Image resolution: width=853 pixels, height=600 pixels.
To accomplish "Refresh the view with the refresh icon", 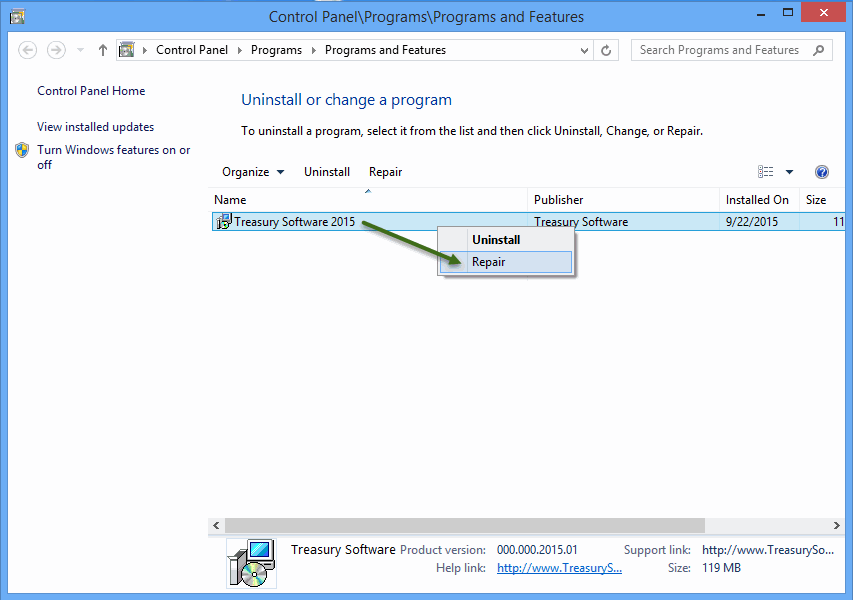I will pos(606,49).
